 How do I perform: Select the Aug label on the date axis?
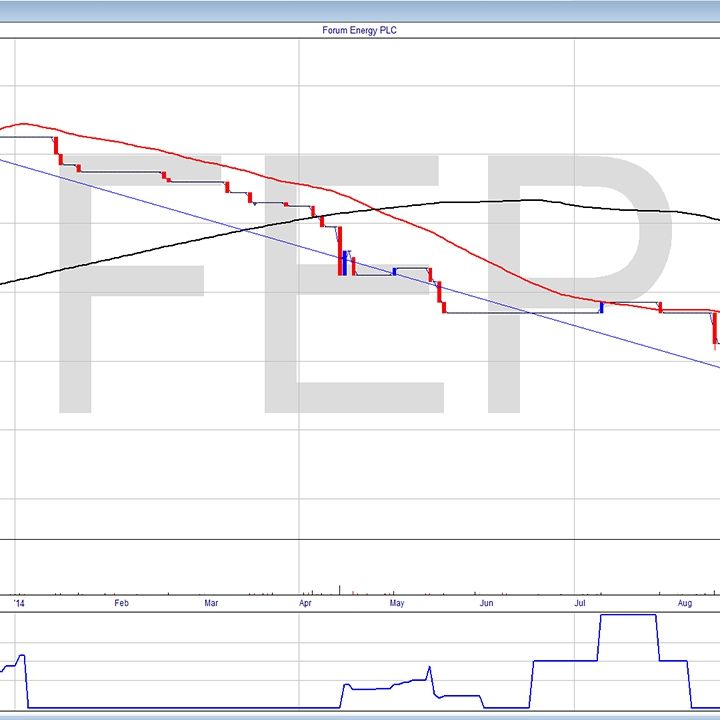point(684,604)
